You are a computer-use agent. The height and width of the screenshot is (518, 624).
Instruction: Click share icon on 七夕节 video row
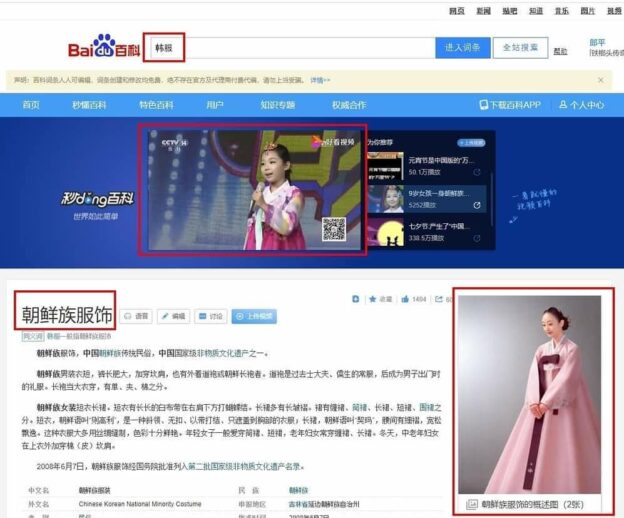[477, 238]
